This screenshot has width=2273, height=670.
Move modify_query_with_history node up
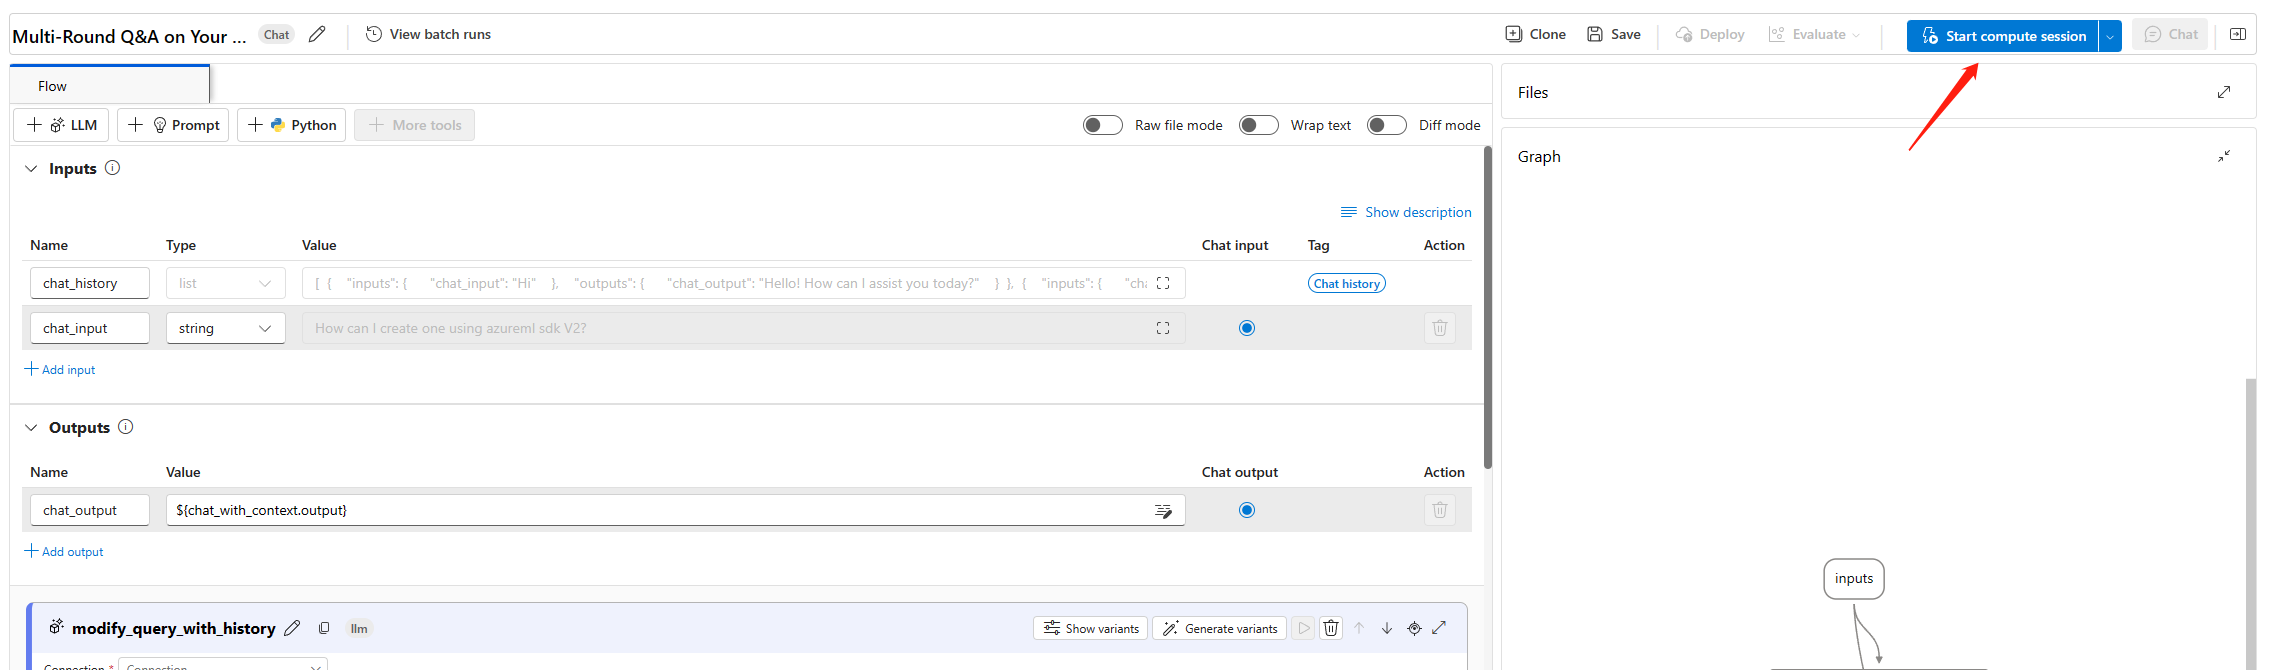[1359, 628]
